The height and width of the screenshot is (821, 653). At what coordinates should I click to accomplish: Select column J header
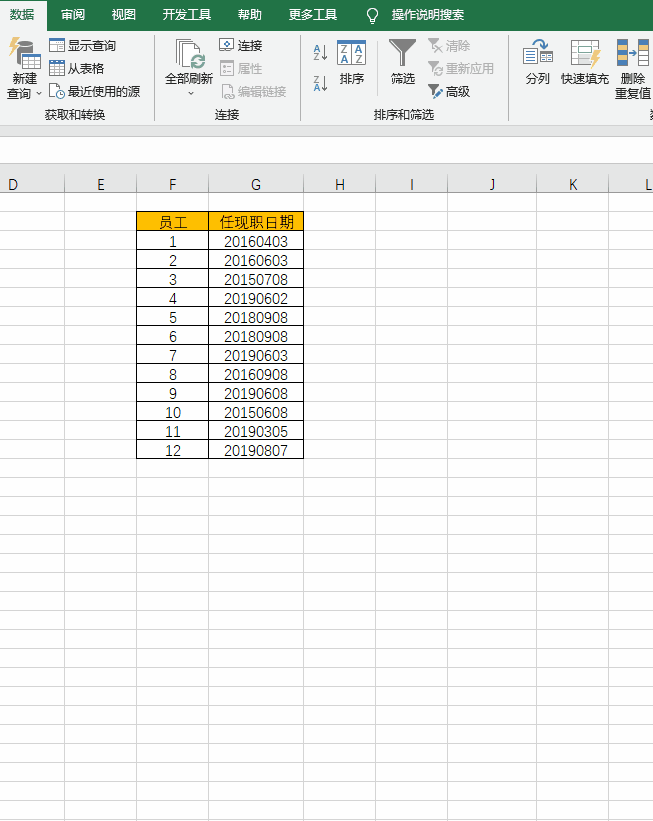click(x=492, y=184)
